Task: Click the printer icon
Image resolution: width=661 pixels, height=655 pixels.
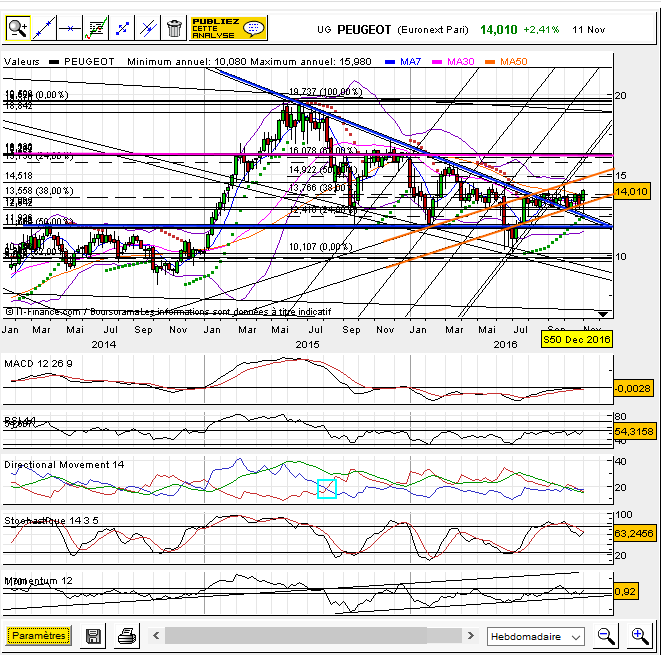Action: tap(126, 636)
